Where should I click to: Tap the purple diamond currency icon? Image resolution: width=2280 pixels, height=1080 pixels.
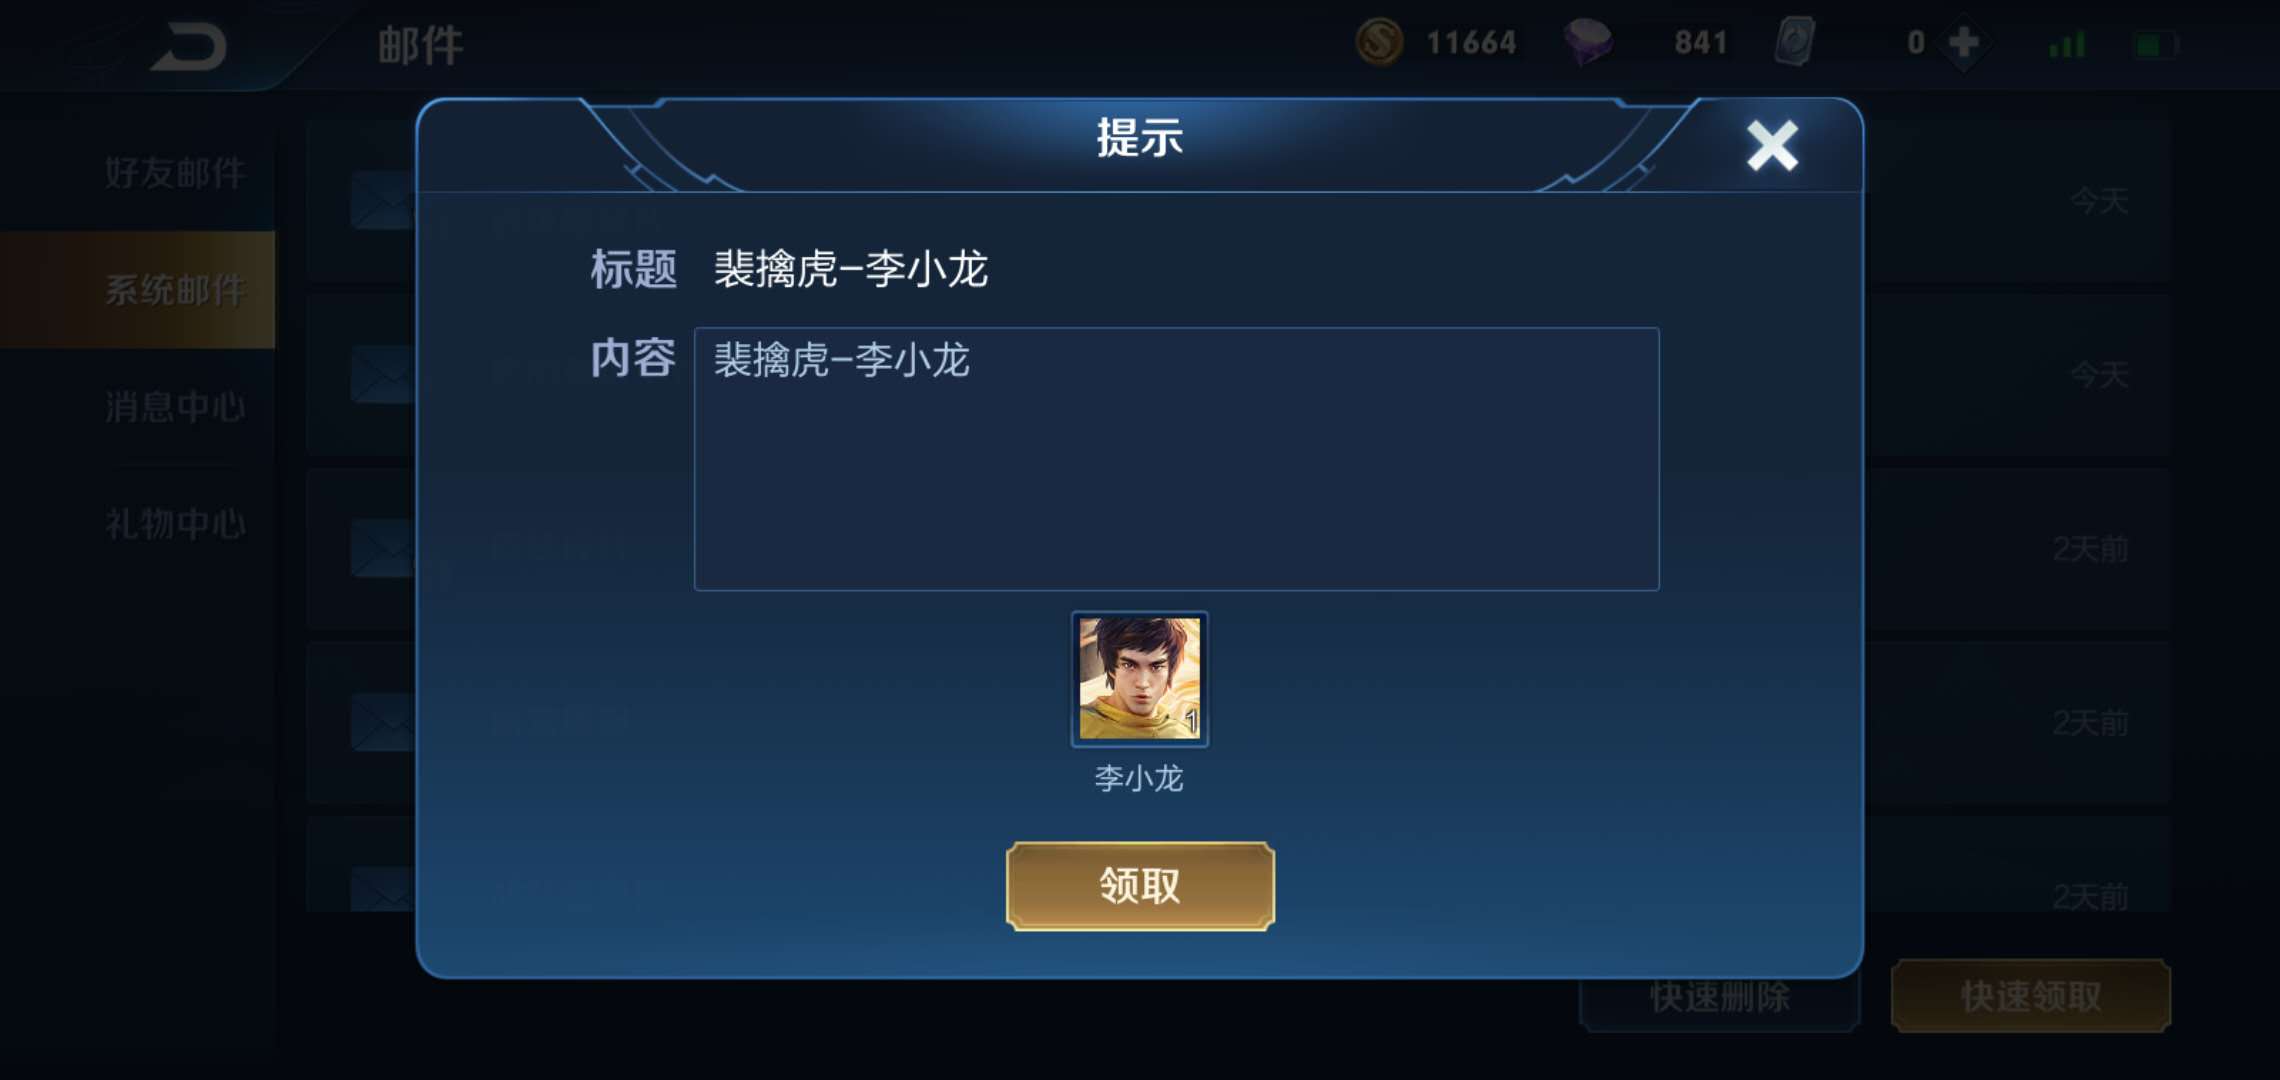(x=1588, y=43)
